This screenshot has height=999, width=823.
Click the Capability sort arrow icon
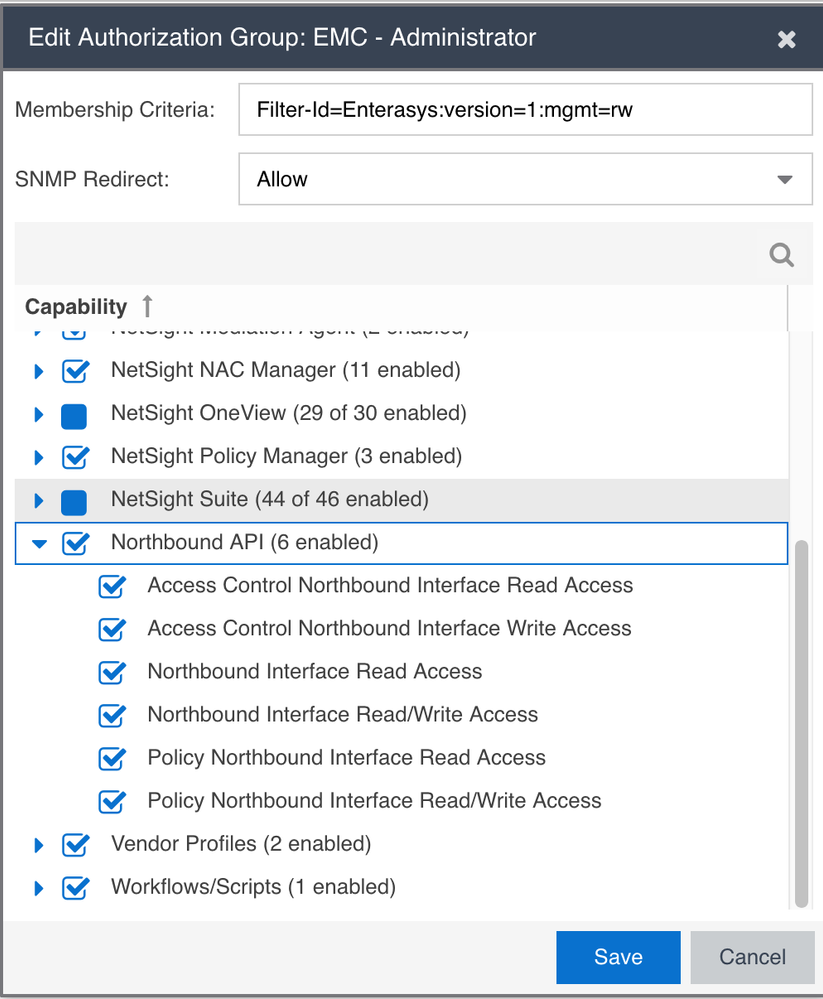tap(147, 306)
